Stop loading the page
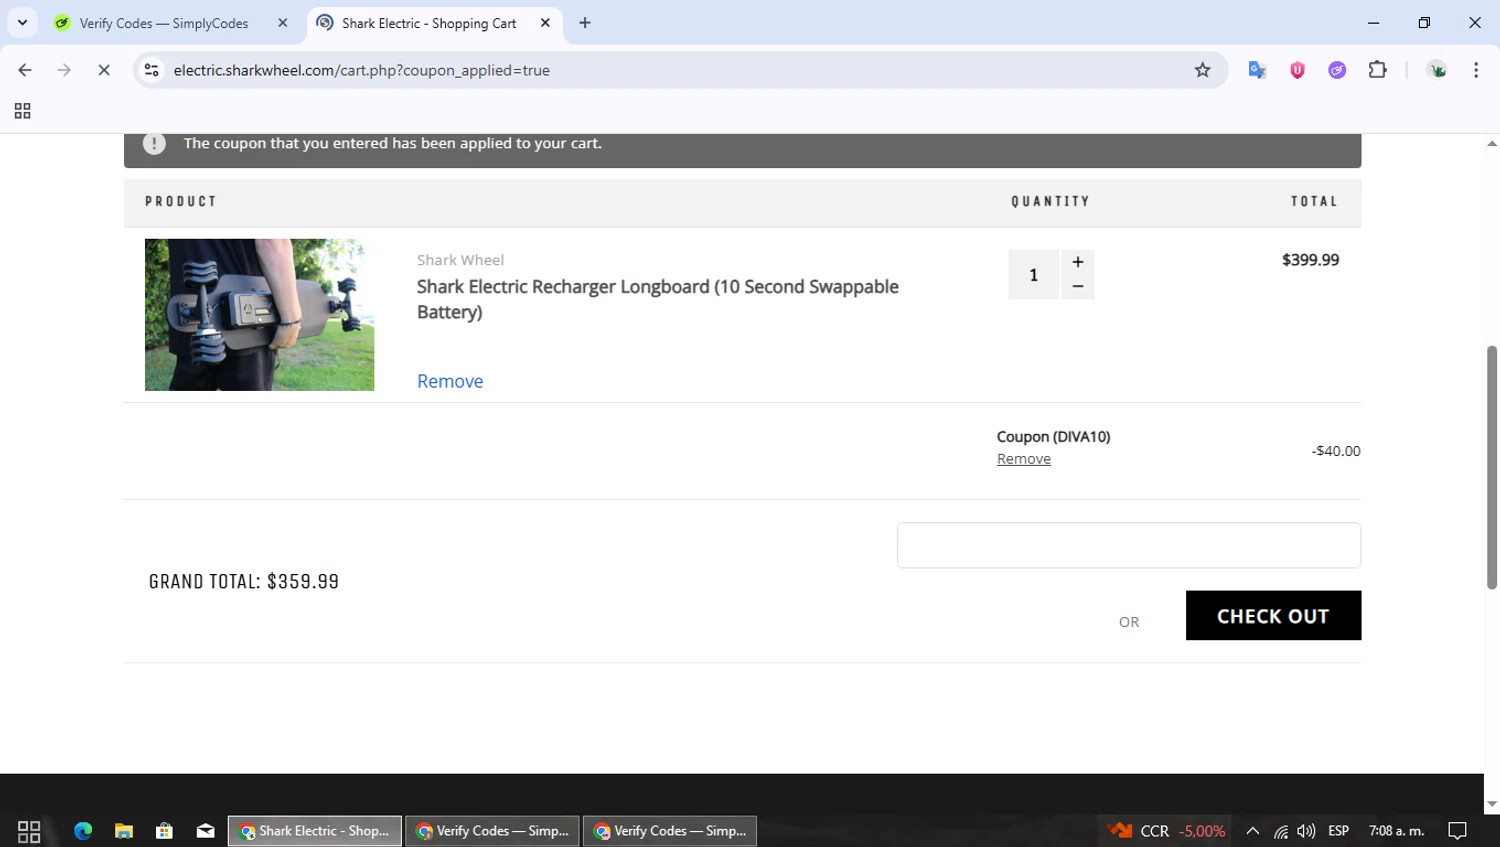The width and height of the screenshot is (1500, 847). tap(104, 70)
